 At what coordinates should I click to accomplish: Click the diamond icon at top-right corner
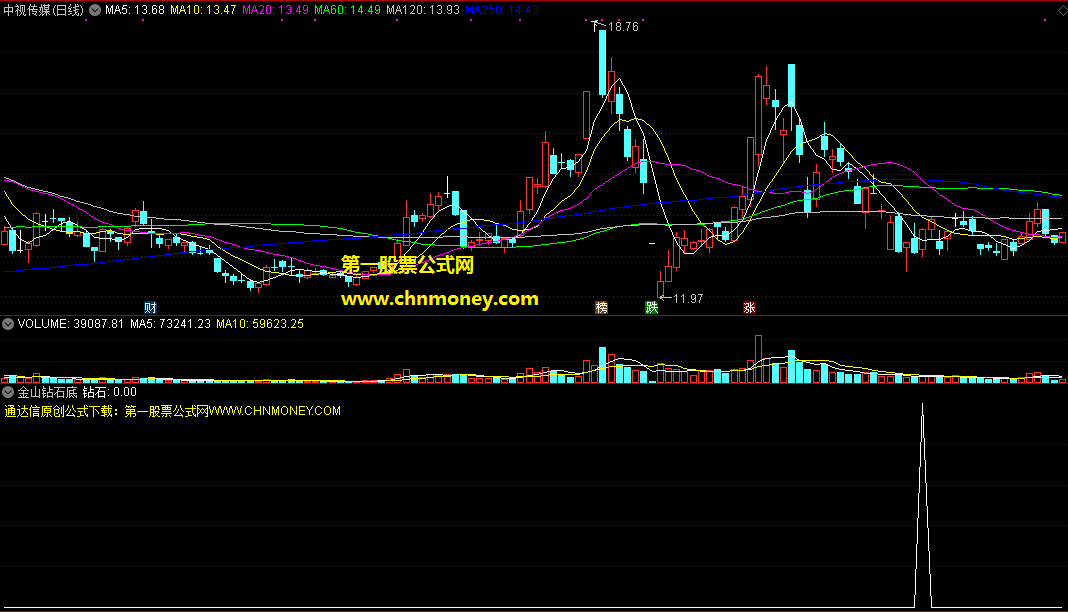coord(1062,10)
